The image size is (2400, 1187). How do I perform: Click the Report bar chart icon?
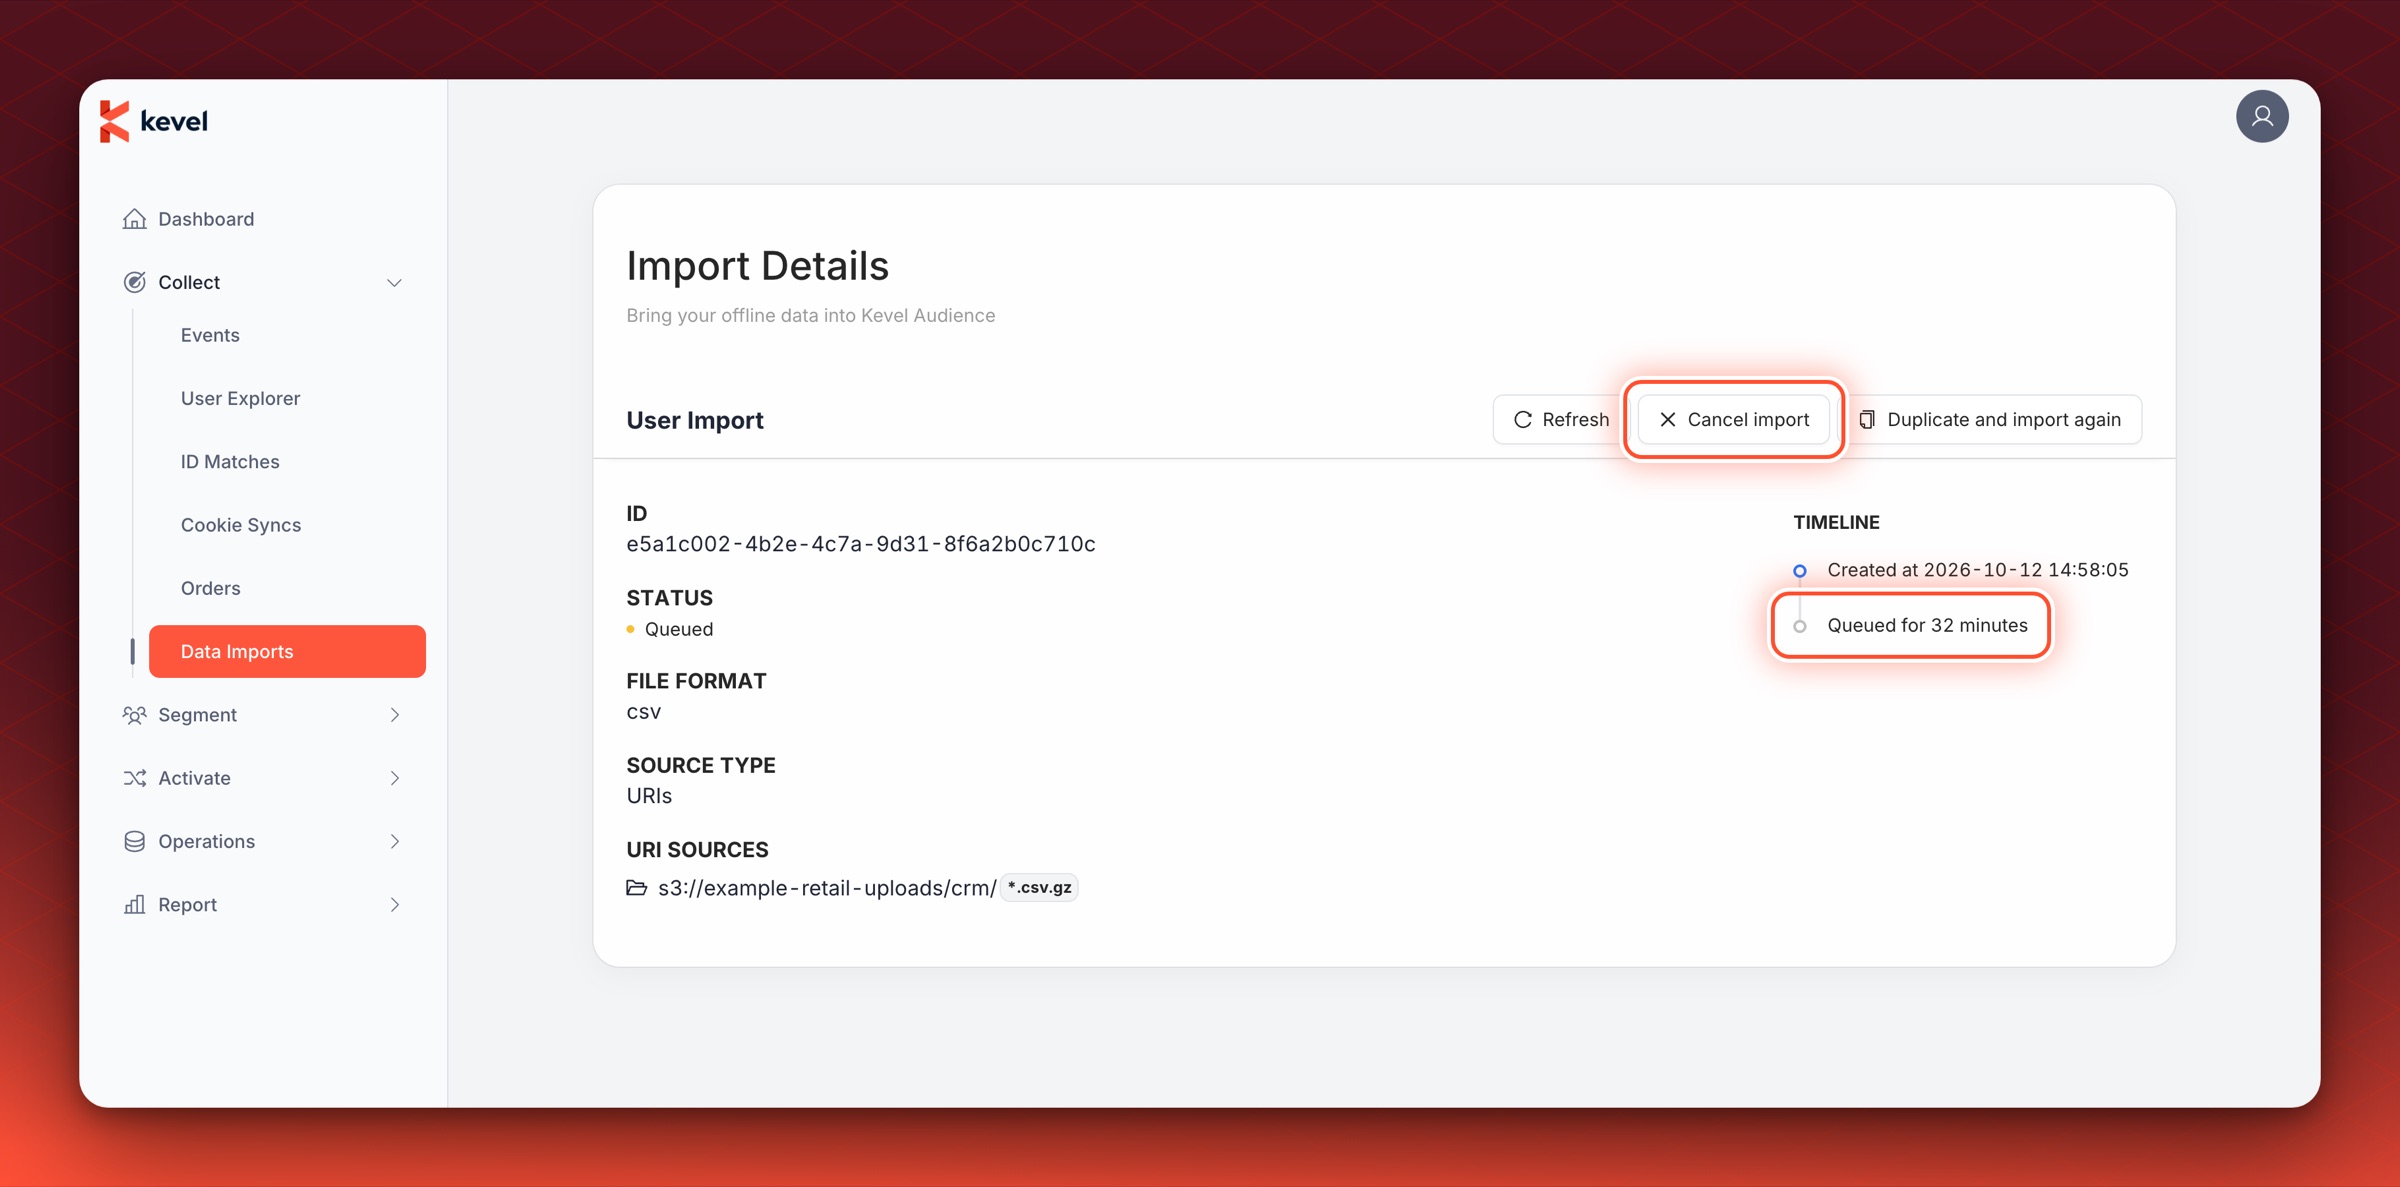click(134, 904)
